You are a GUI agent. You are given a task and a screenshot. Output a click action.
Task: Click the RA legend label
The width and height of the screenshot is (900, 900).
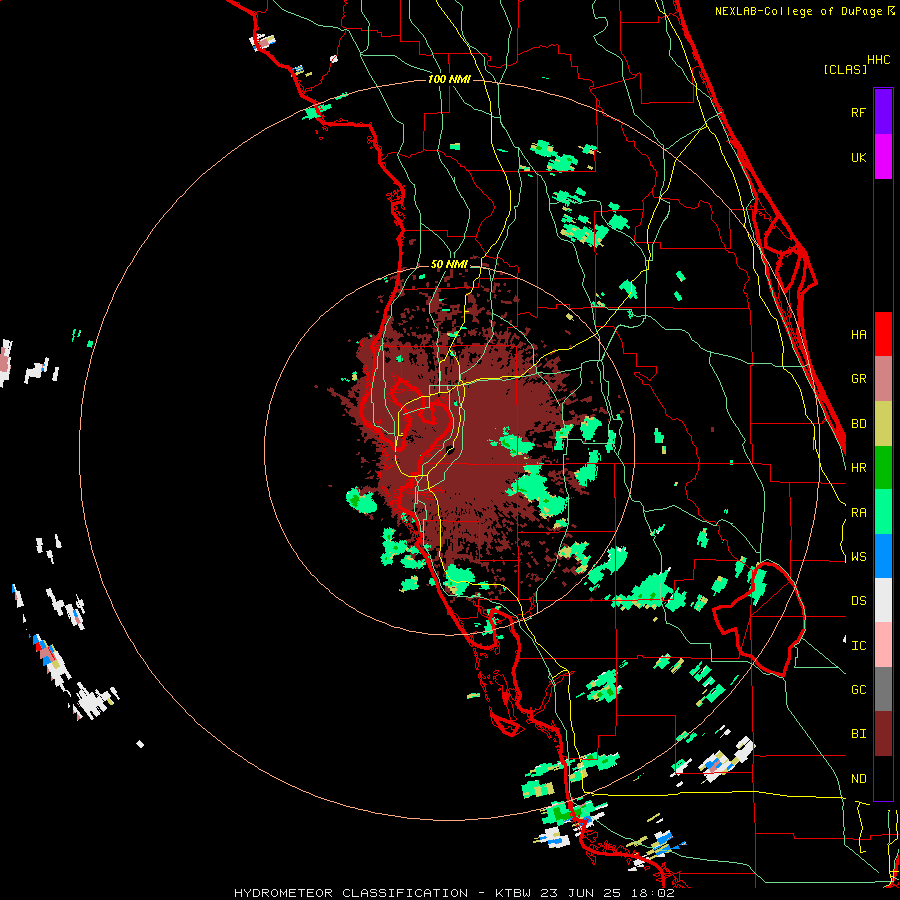pos(858,513)
